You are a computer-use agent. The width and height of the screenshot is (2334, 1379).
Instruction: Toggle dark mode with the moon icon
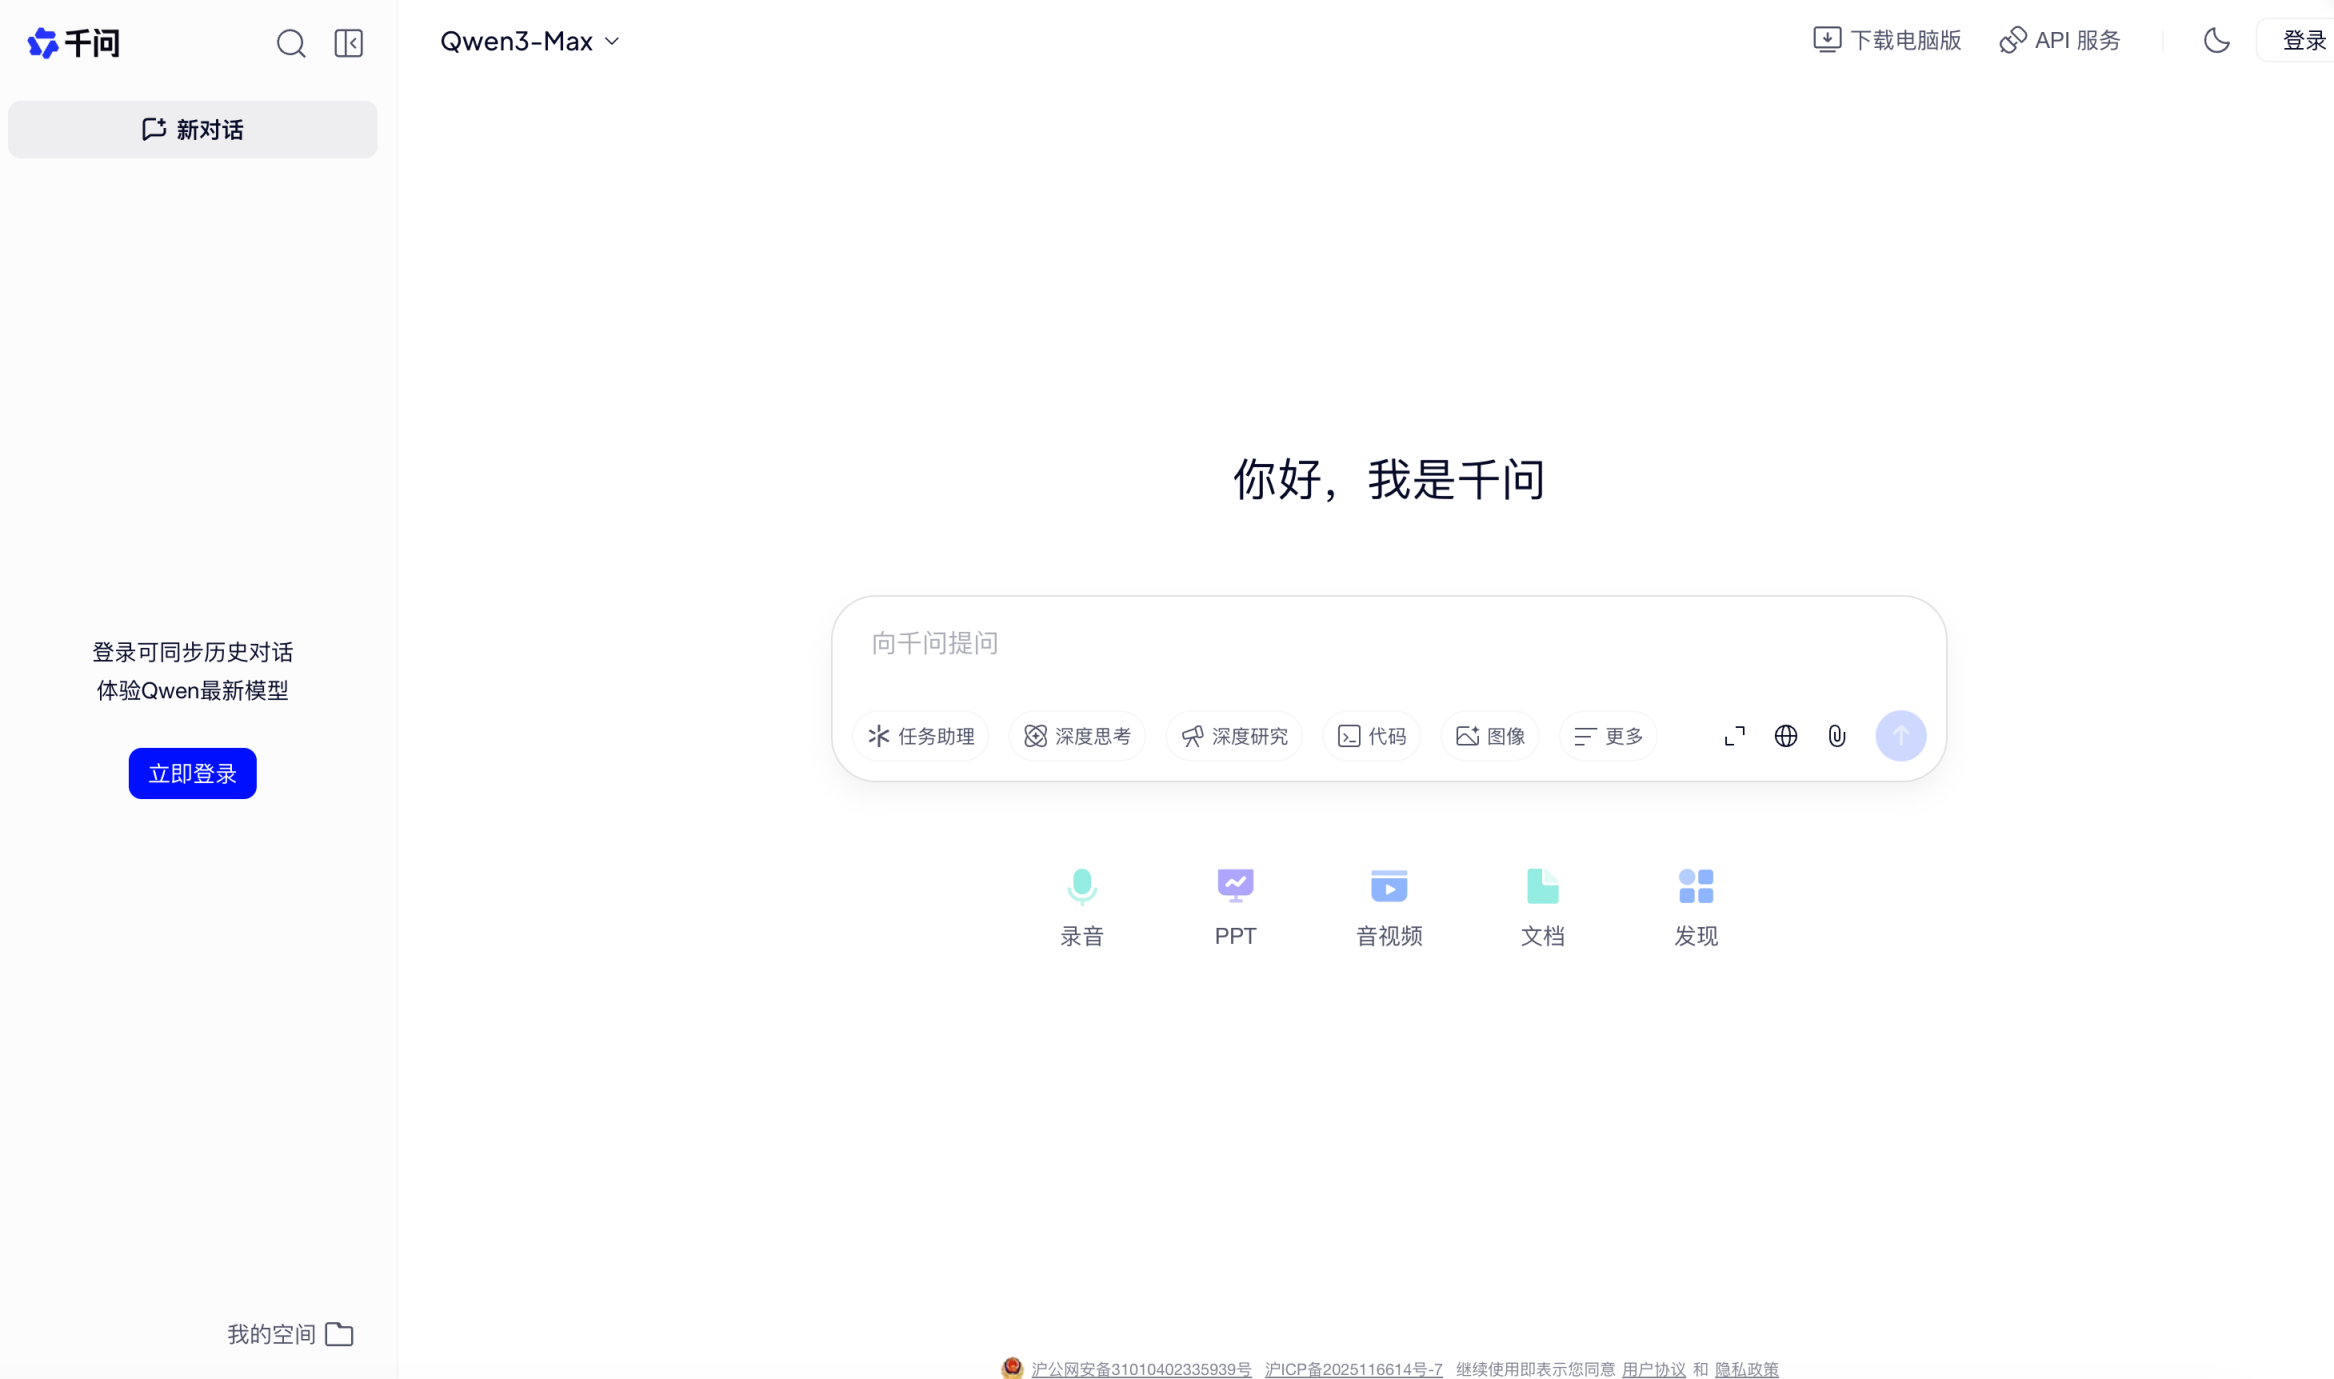(2216, 40)
